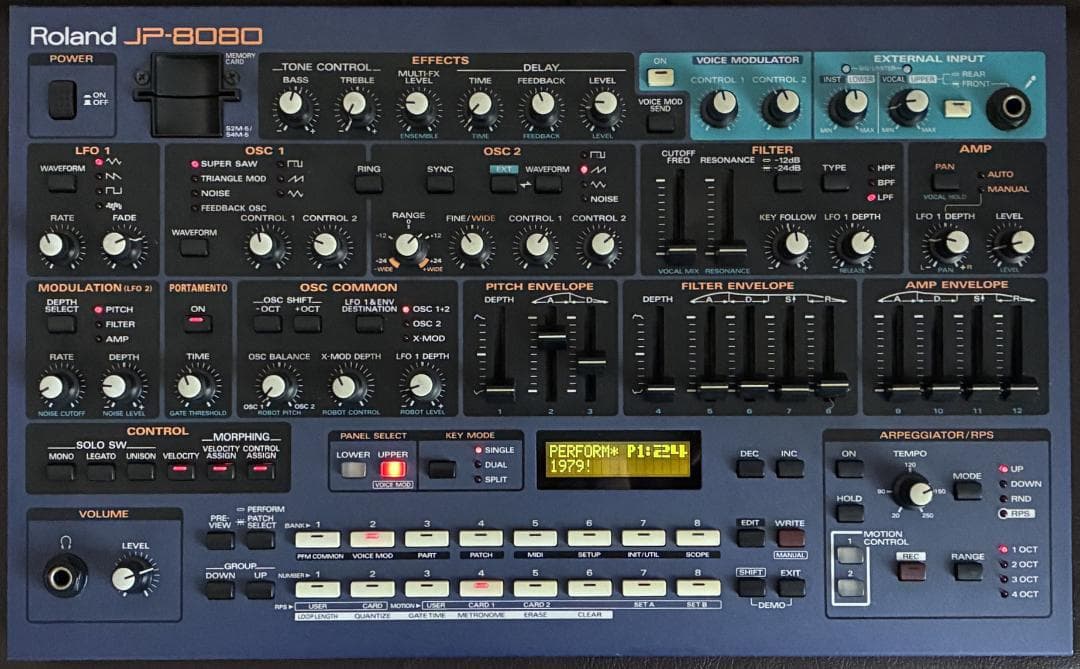Select the bank button labeled VOICE MOD

[x=372, y=539]
